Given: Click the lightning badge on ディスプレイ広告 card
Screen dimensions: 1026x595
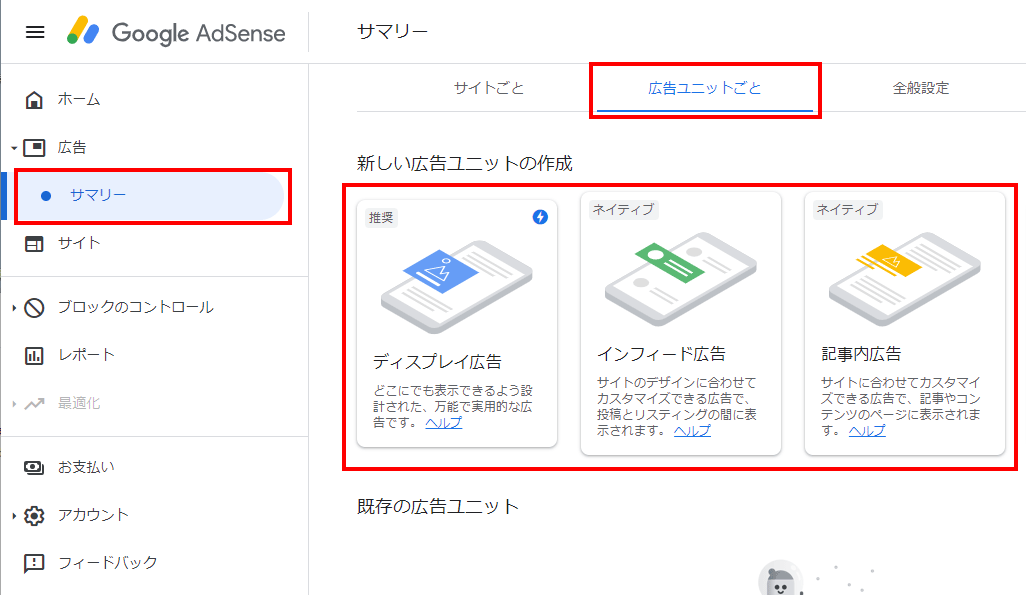Looking at the screenshot, I should pyautogui.click(x=540, y=217).
